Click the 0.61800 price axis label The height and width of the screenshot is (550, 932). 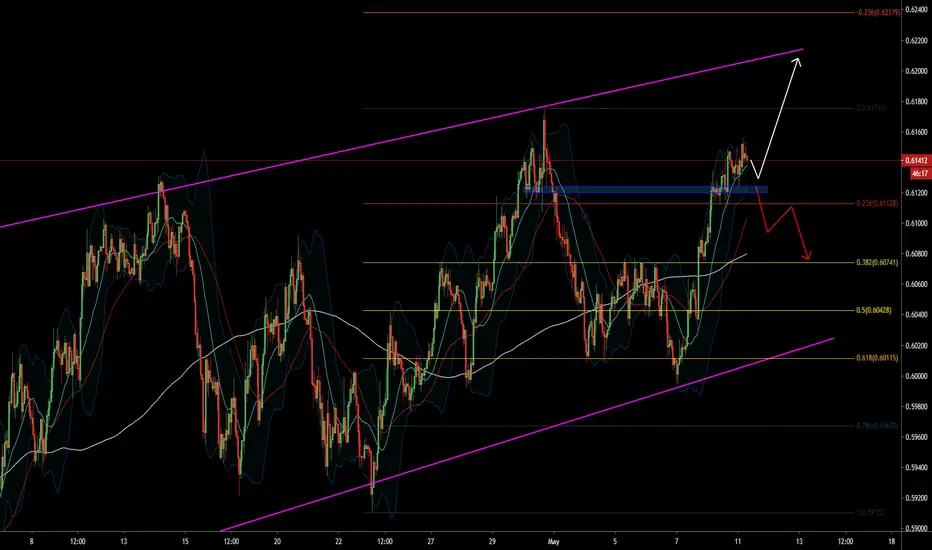point(916,102)
